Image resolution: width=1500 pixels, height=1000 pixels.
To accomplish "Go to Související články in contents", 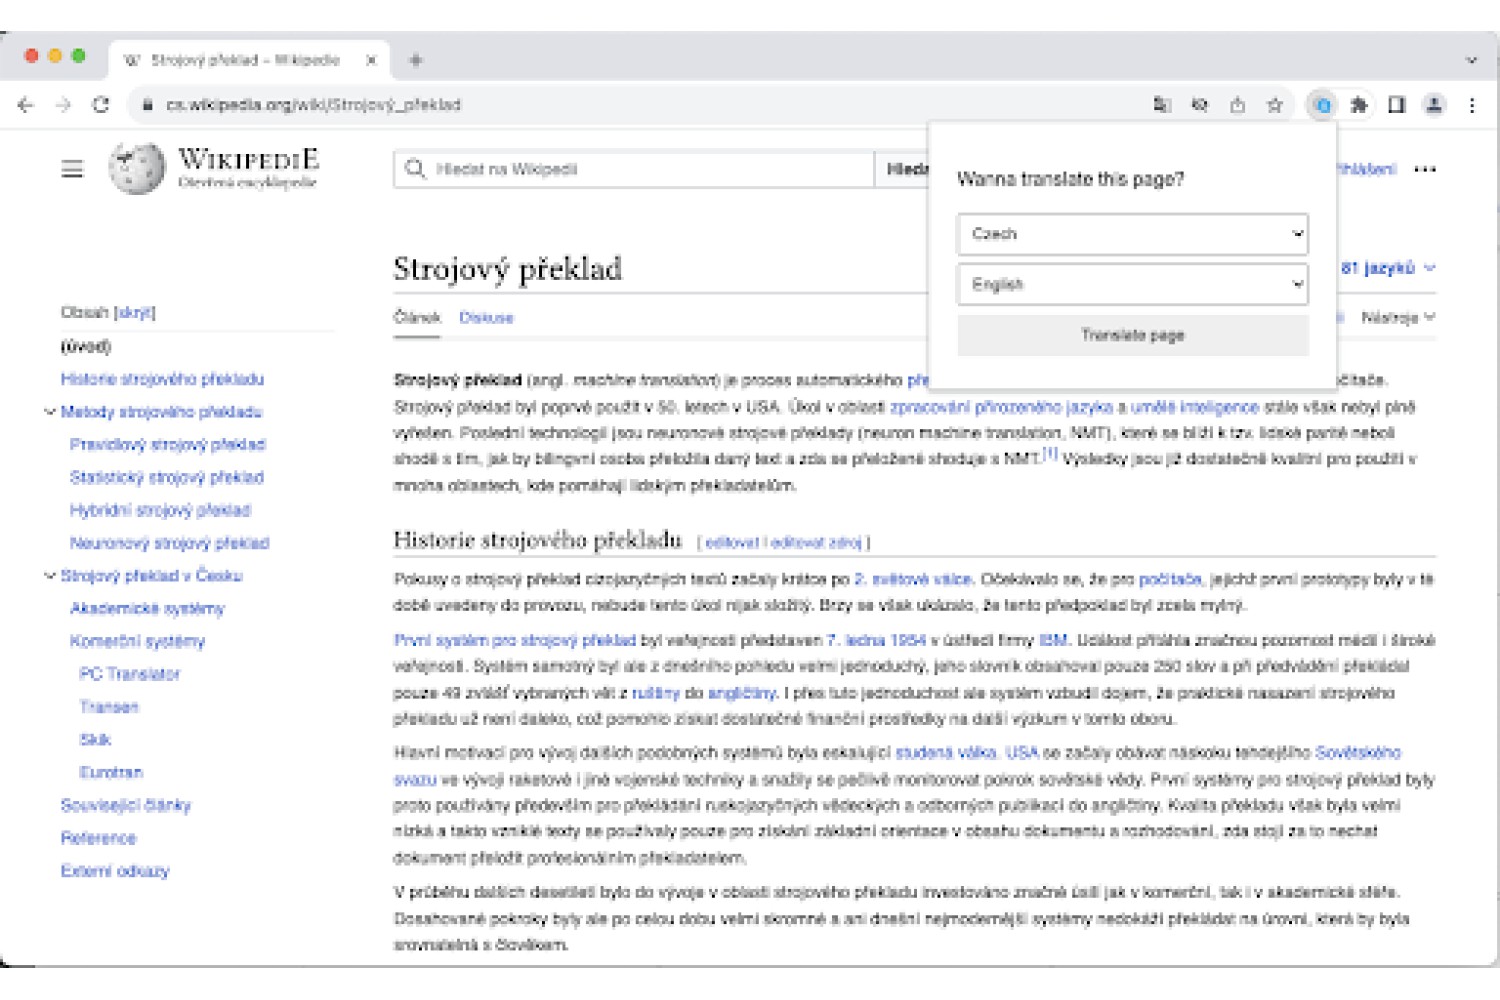I will 126,805.
